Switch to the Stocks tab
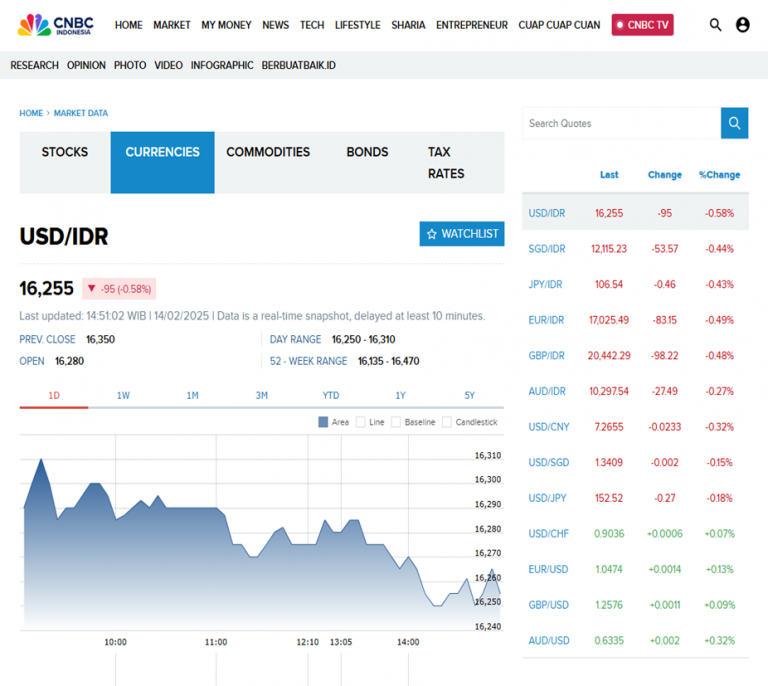Image resolution: width=768 pixels, height=686 pixels. tap(65, 153)
